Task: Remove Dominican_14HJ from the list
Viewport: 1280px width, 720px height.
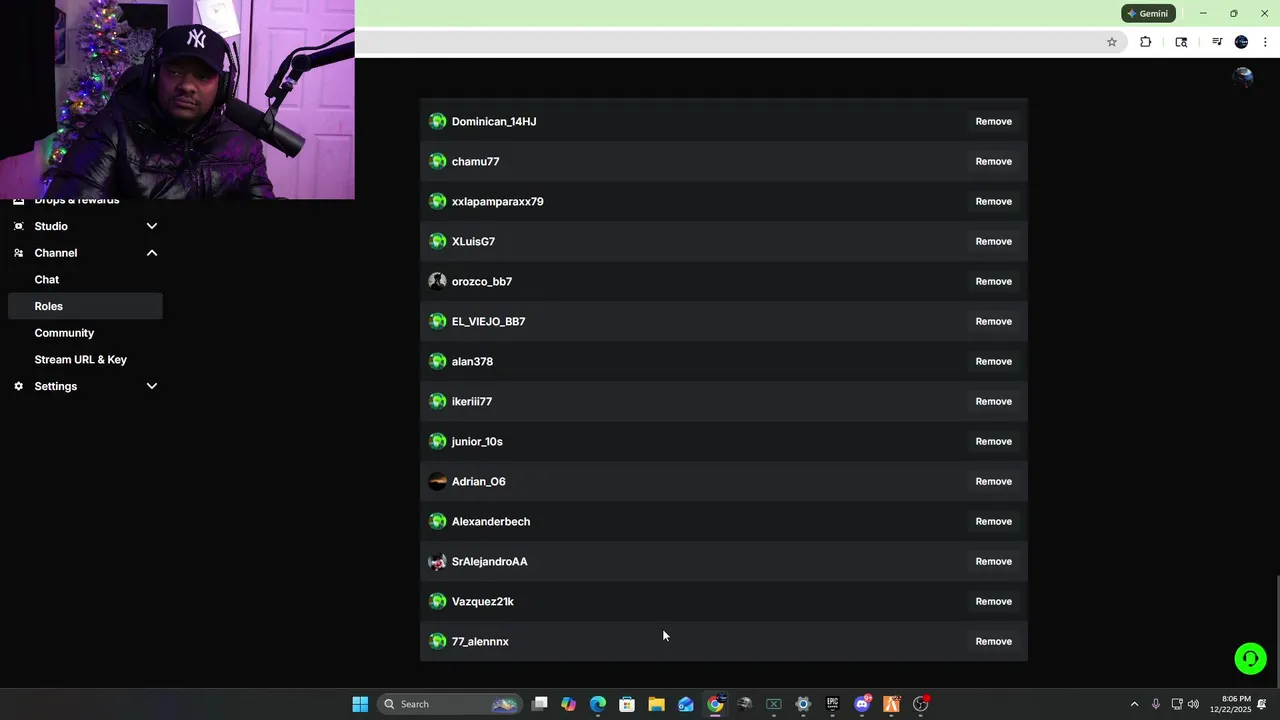Action: pyautogui.click(x=993, y=121)
